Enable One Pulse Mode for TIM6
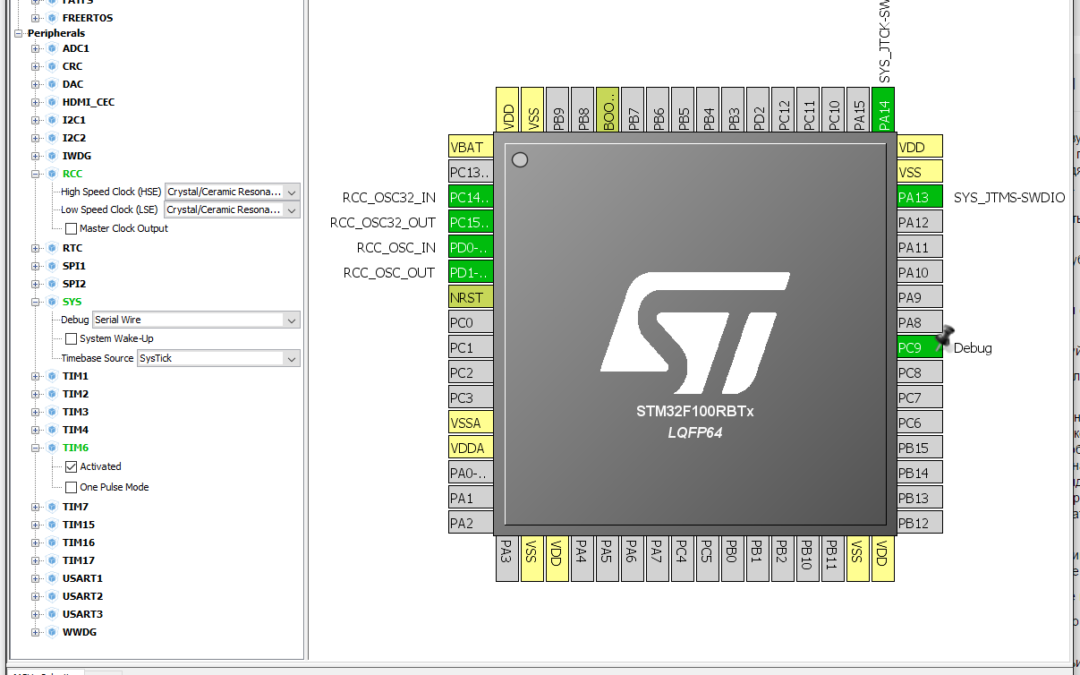This screenshot has width=1080, height=675. 71,487
